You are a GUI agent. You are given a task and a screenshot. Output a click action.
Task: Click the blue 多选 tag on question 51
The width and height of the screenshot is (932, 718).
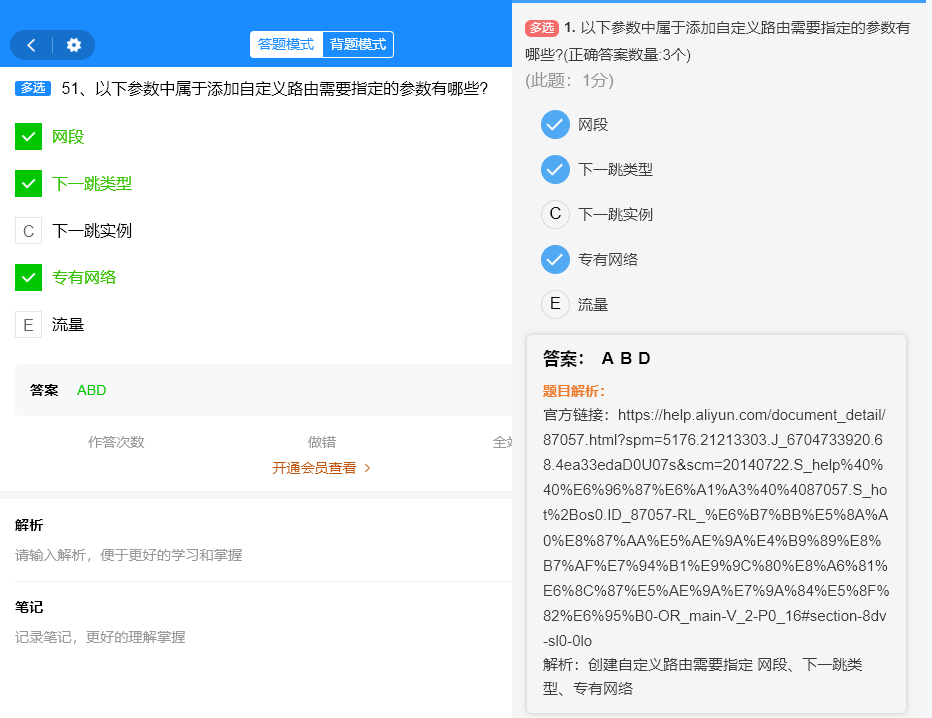(33, 88)
